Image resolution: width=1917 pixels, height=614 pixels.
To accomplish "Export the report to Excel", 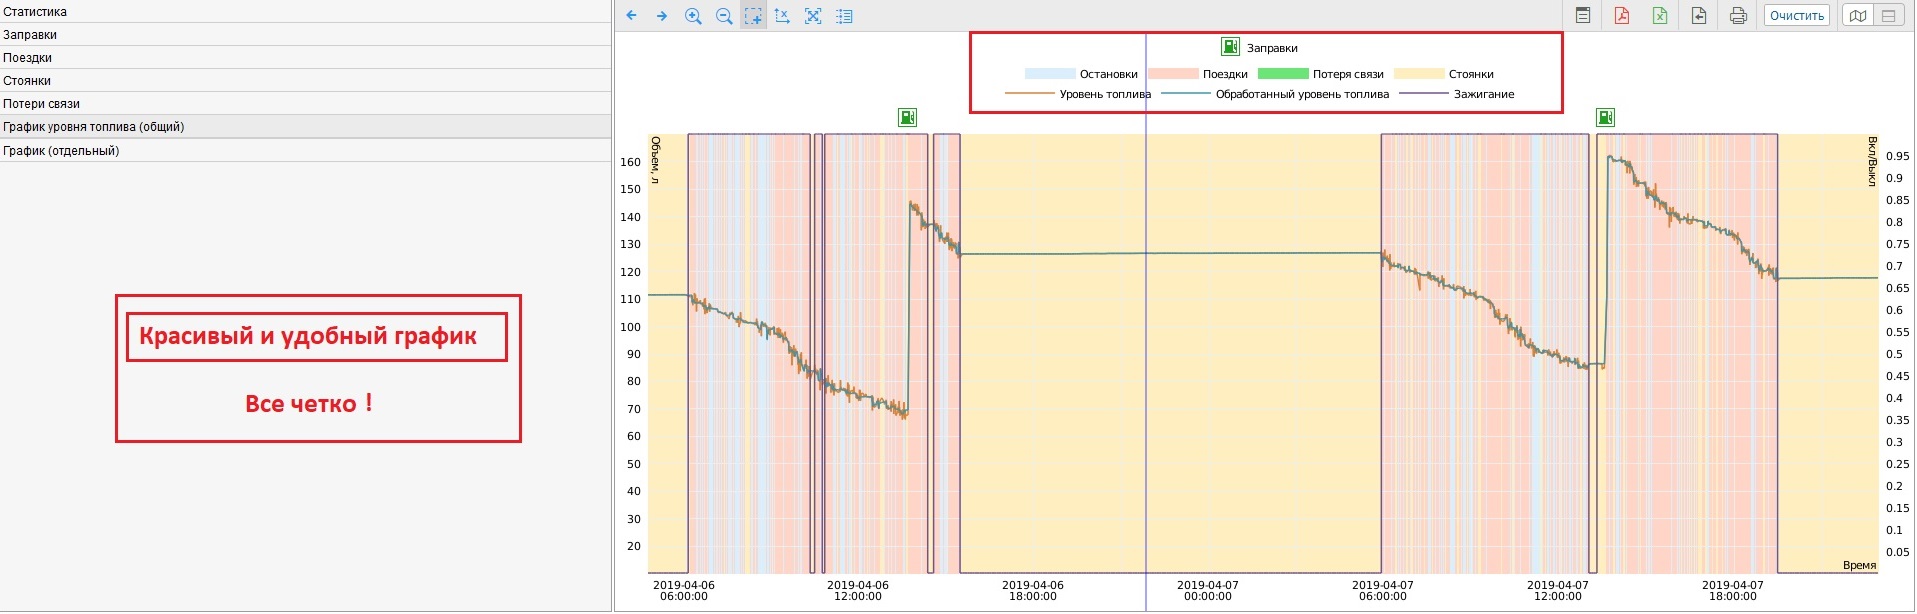I will (x=1660, y=16).
